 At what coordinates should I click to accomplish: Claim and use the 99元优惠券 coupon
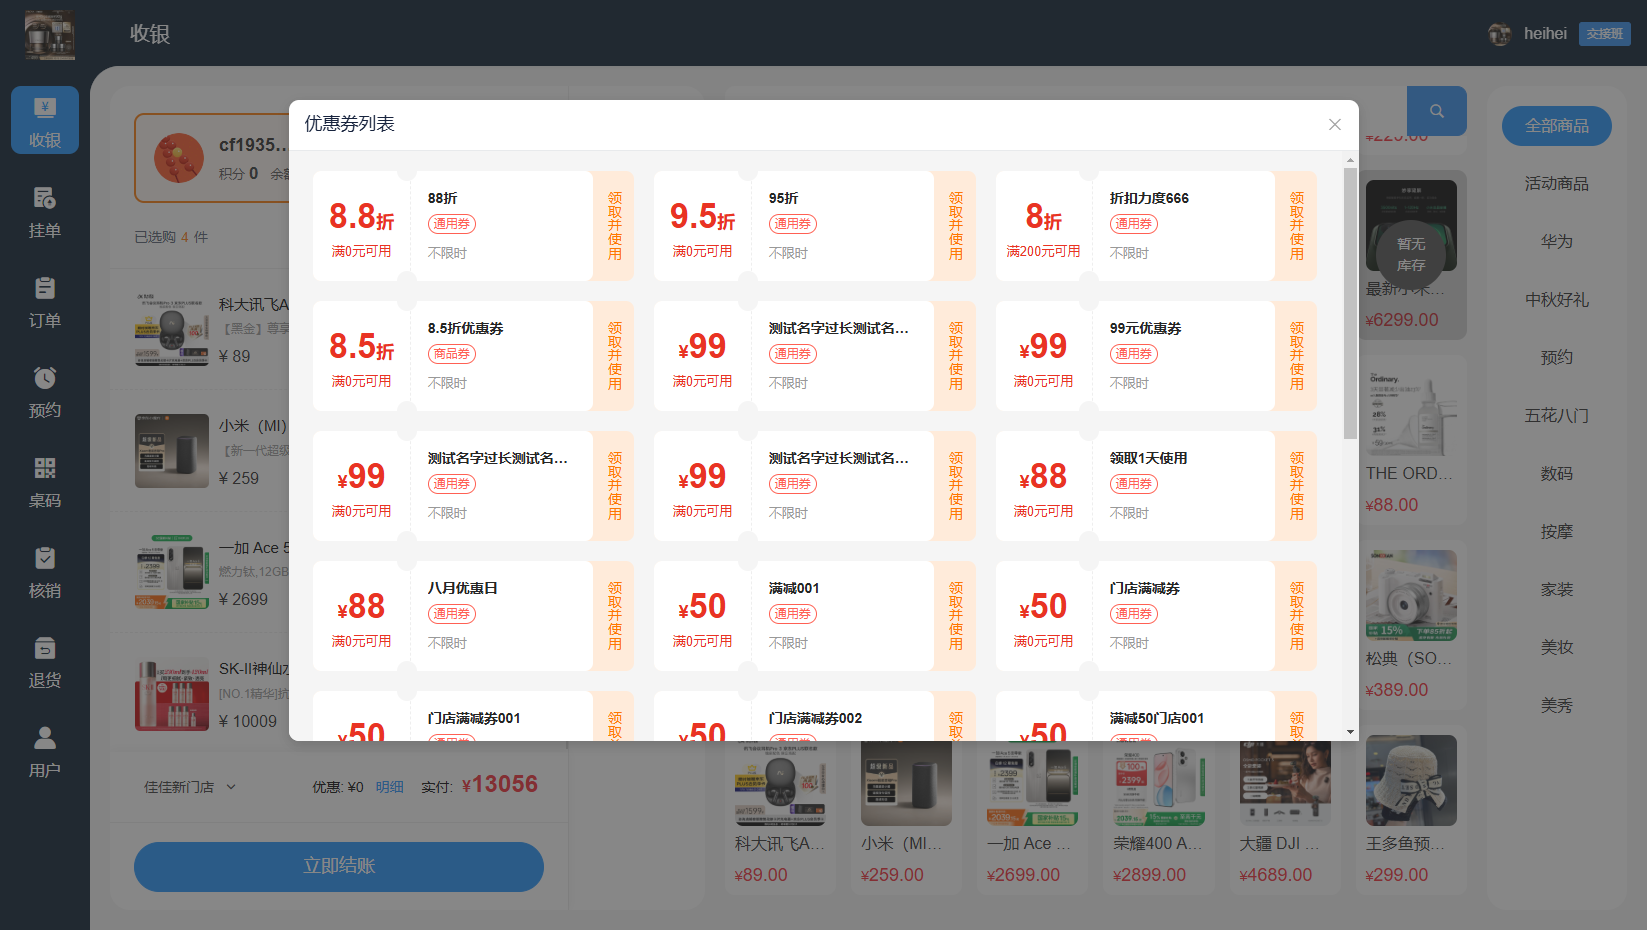(x=1296, y=356)
